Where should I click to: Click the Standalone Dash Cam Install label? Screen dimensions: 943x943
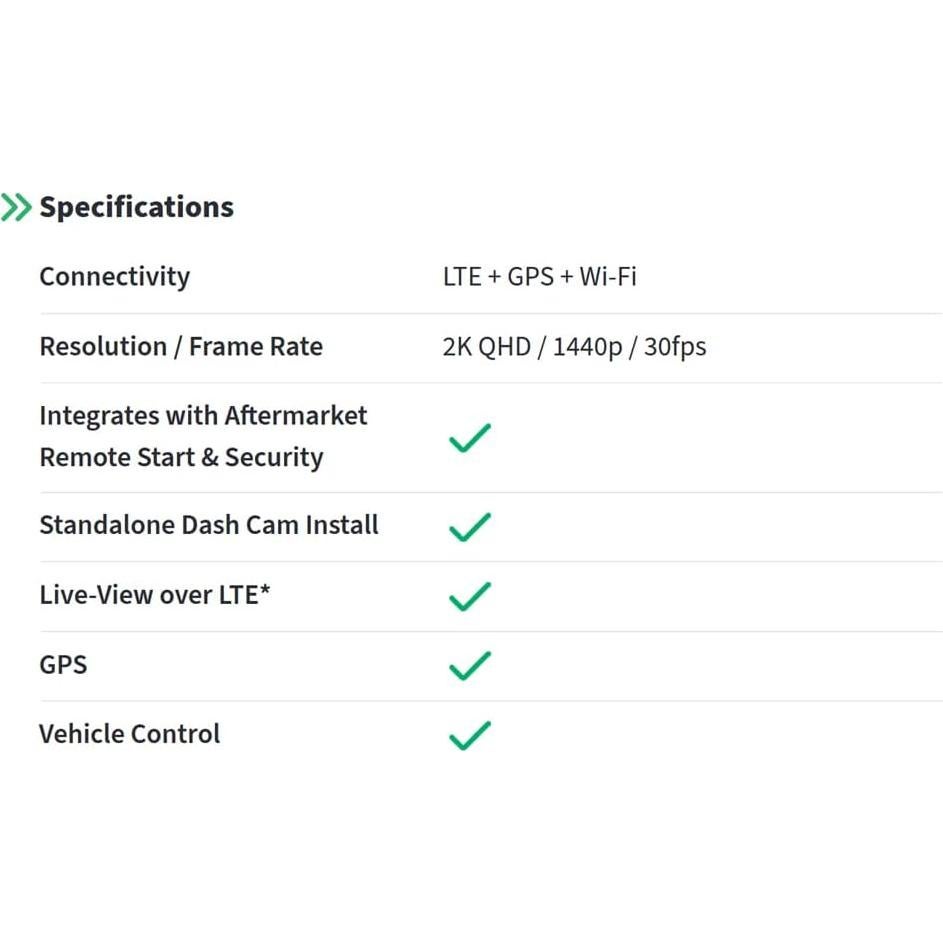click(208, 525)
